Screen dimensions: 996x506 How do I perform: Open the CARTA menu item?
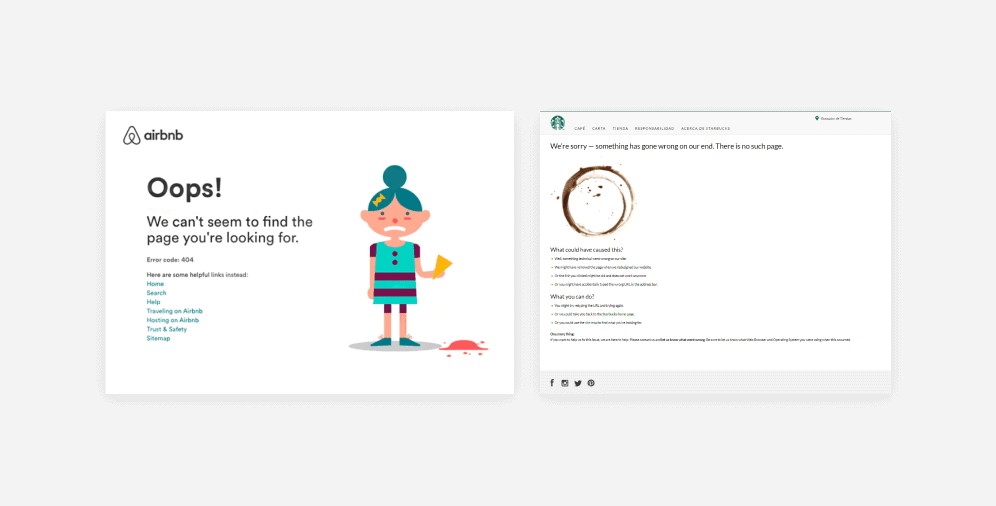click(598, 128)
